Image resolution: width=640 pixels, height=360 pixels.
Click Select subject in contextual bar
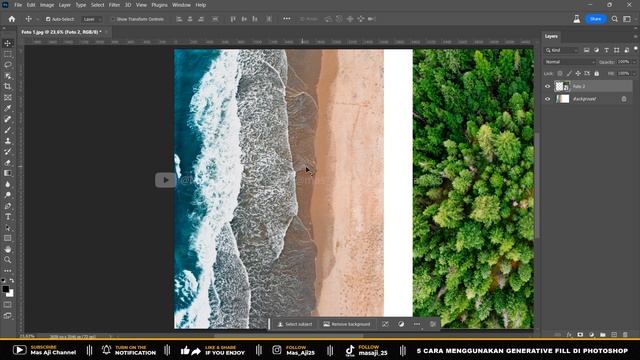295,324
